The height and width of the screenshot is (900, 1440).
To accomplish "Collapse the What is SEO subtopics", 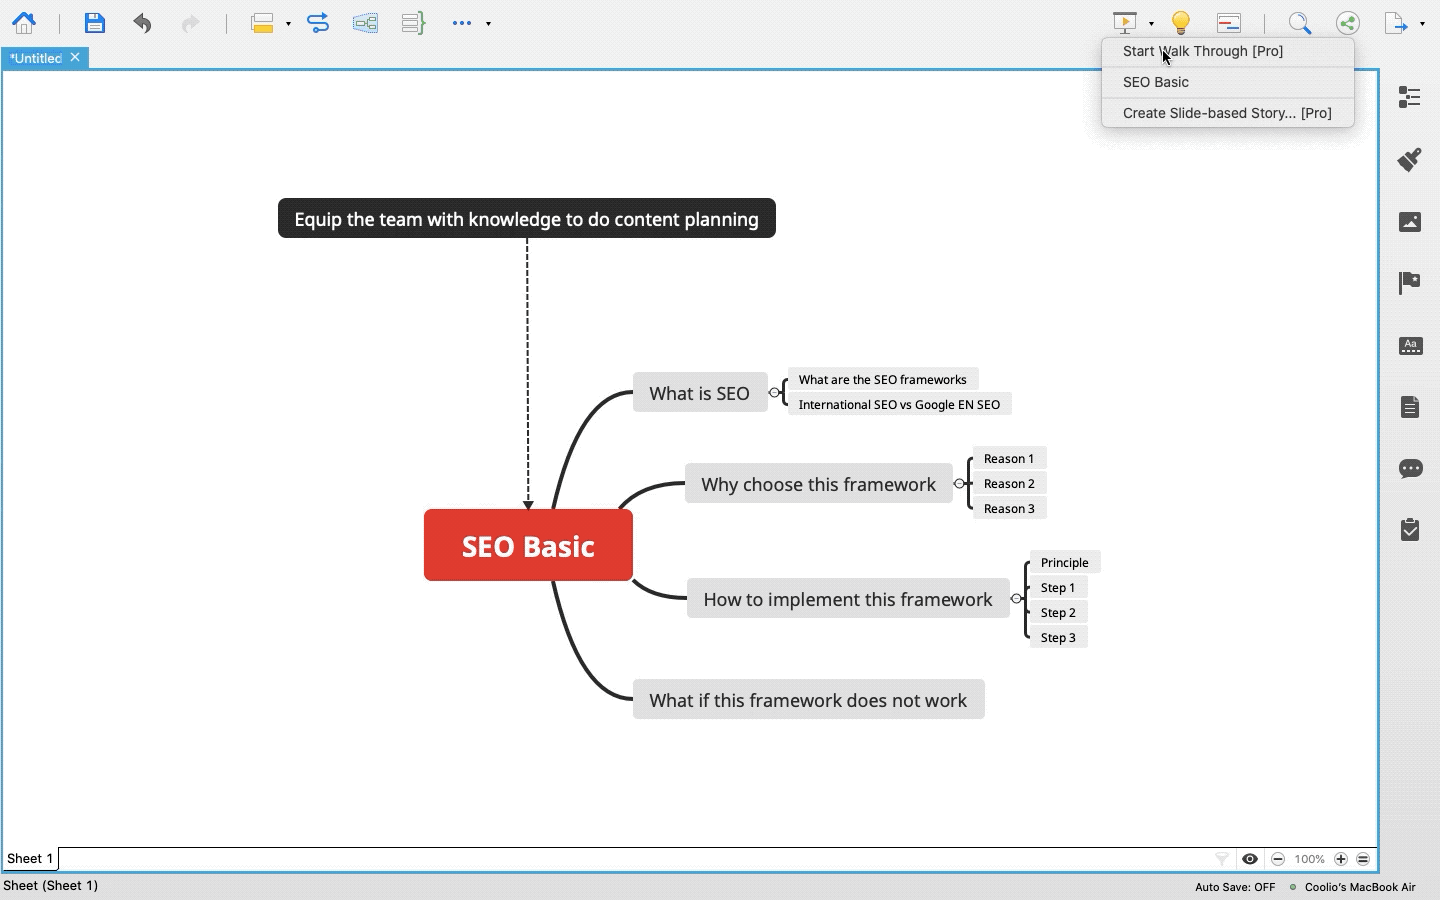I will point(774,393).
